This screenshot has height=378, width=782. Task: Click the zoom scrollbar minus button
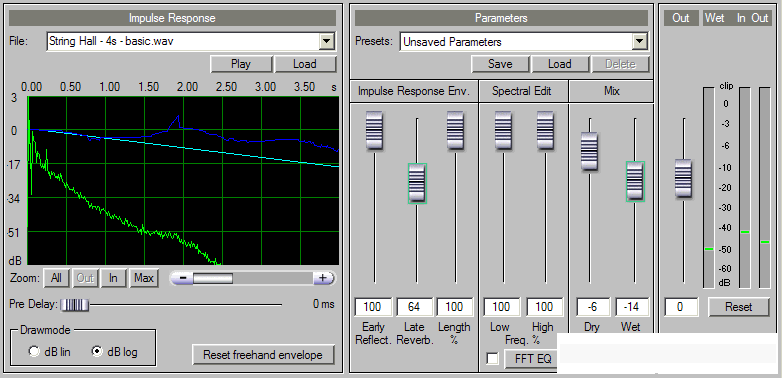pos(183,278)
